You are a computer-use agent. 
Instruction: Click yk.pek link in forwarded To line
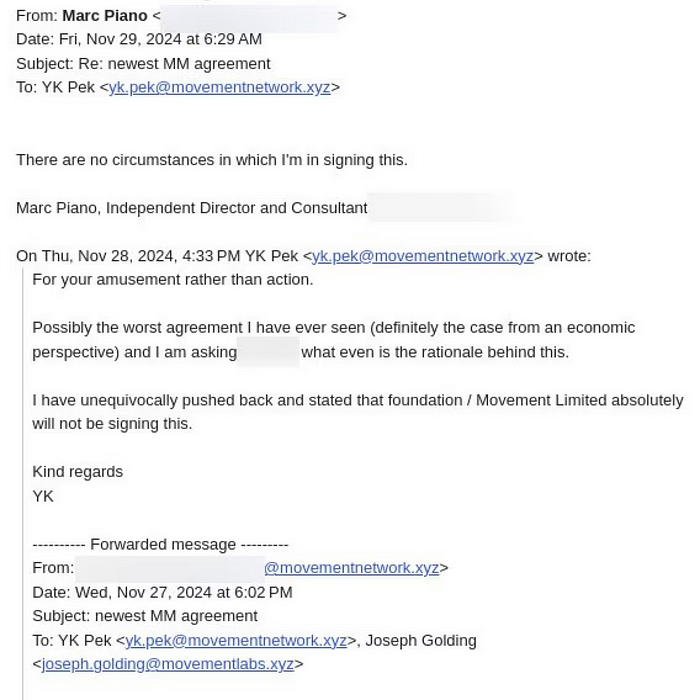tap(236, 641)
